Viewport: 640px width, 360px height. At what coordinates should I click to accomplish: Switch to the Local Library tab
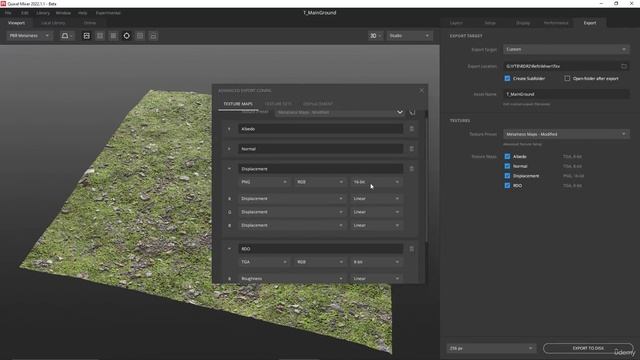pos(53,23)
